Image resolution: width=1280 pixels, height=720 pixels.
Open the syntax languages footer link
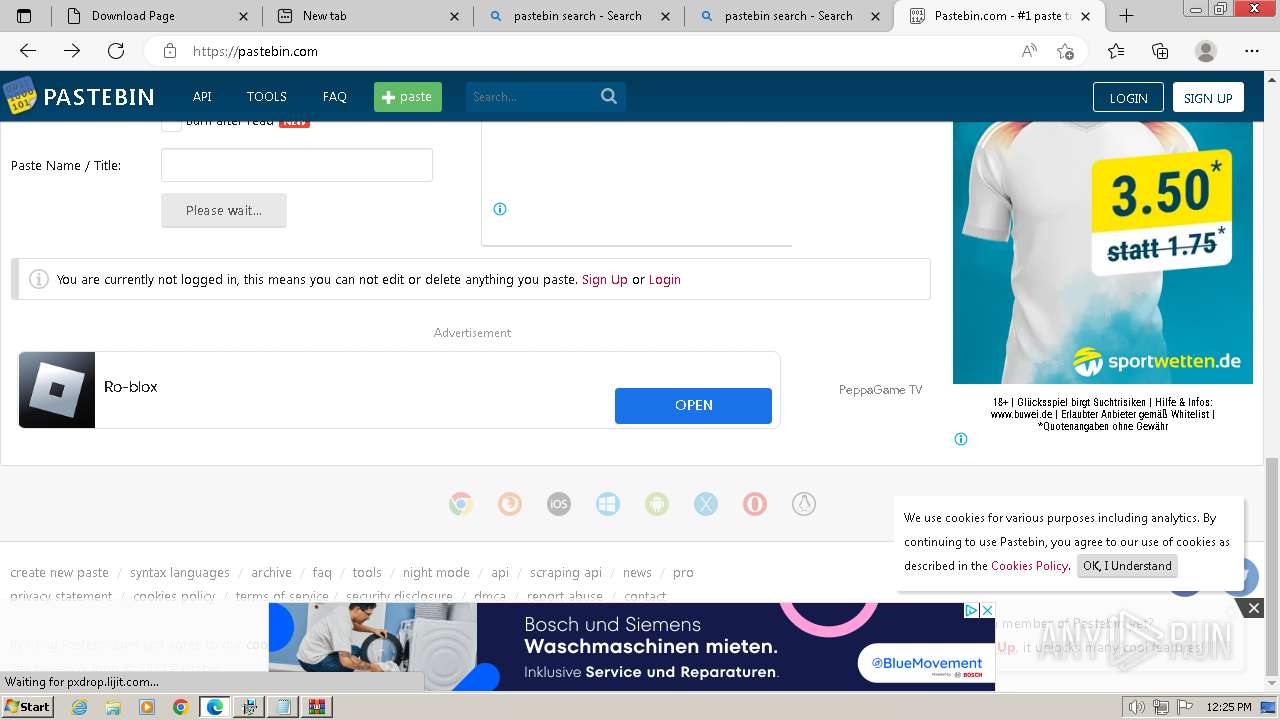[x=180, y=573]
